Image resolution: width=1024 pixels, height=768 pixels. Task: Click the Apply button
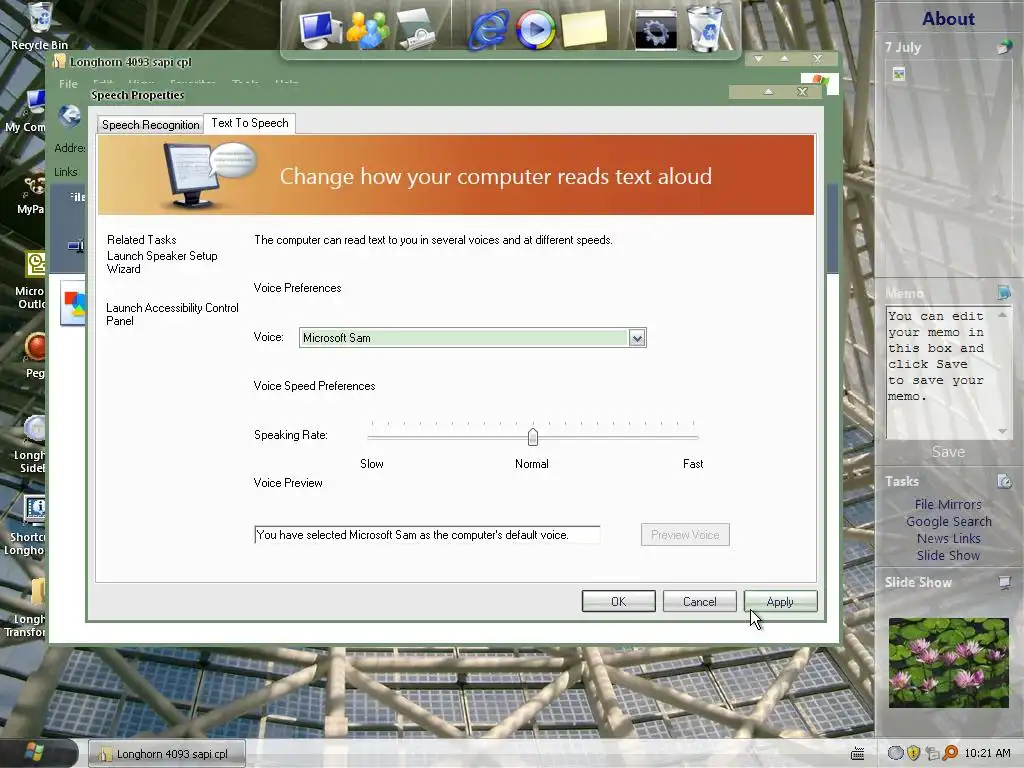(x=780, y=601)
